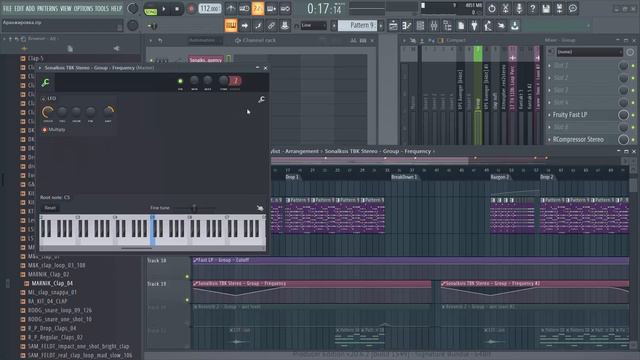Toggle auto scrolling arrow icon
The image size is (640, 360).
click(244, 25)
